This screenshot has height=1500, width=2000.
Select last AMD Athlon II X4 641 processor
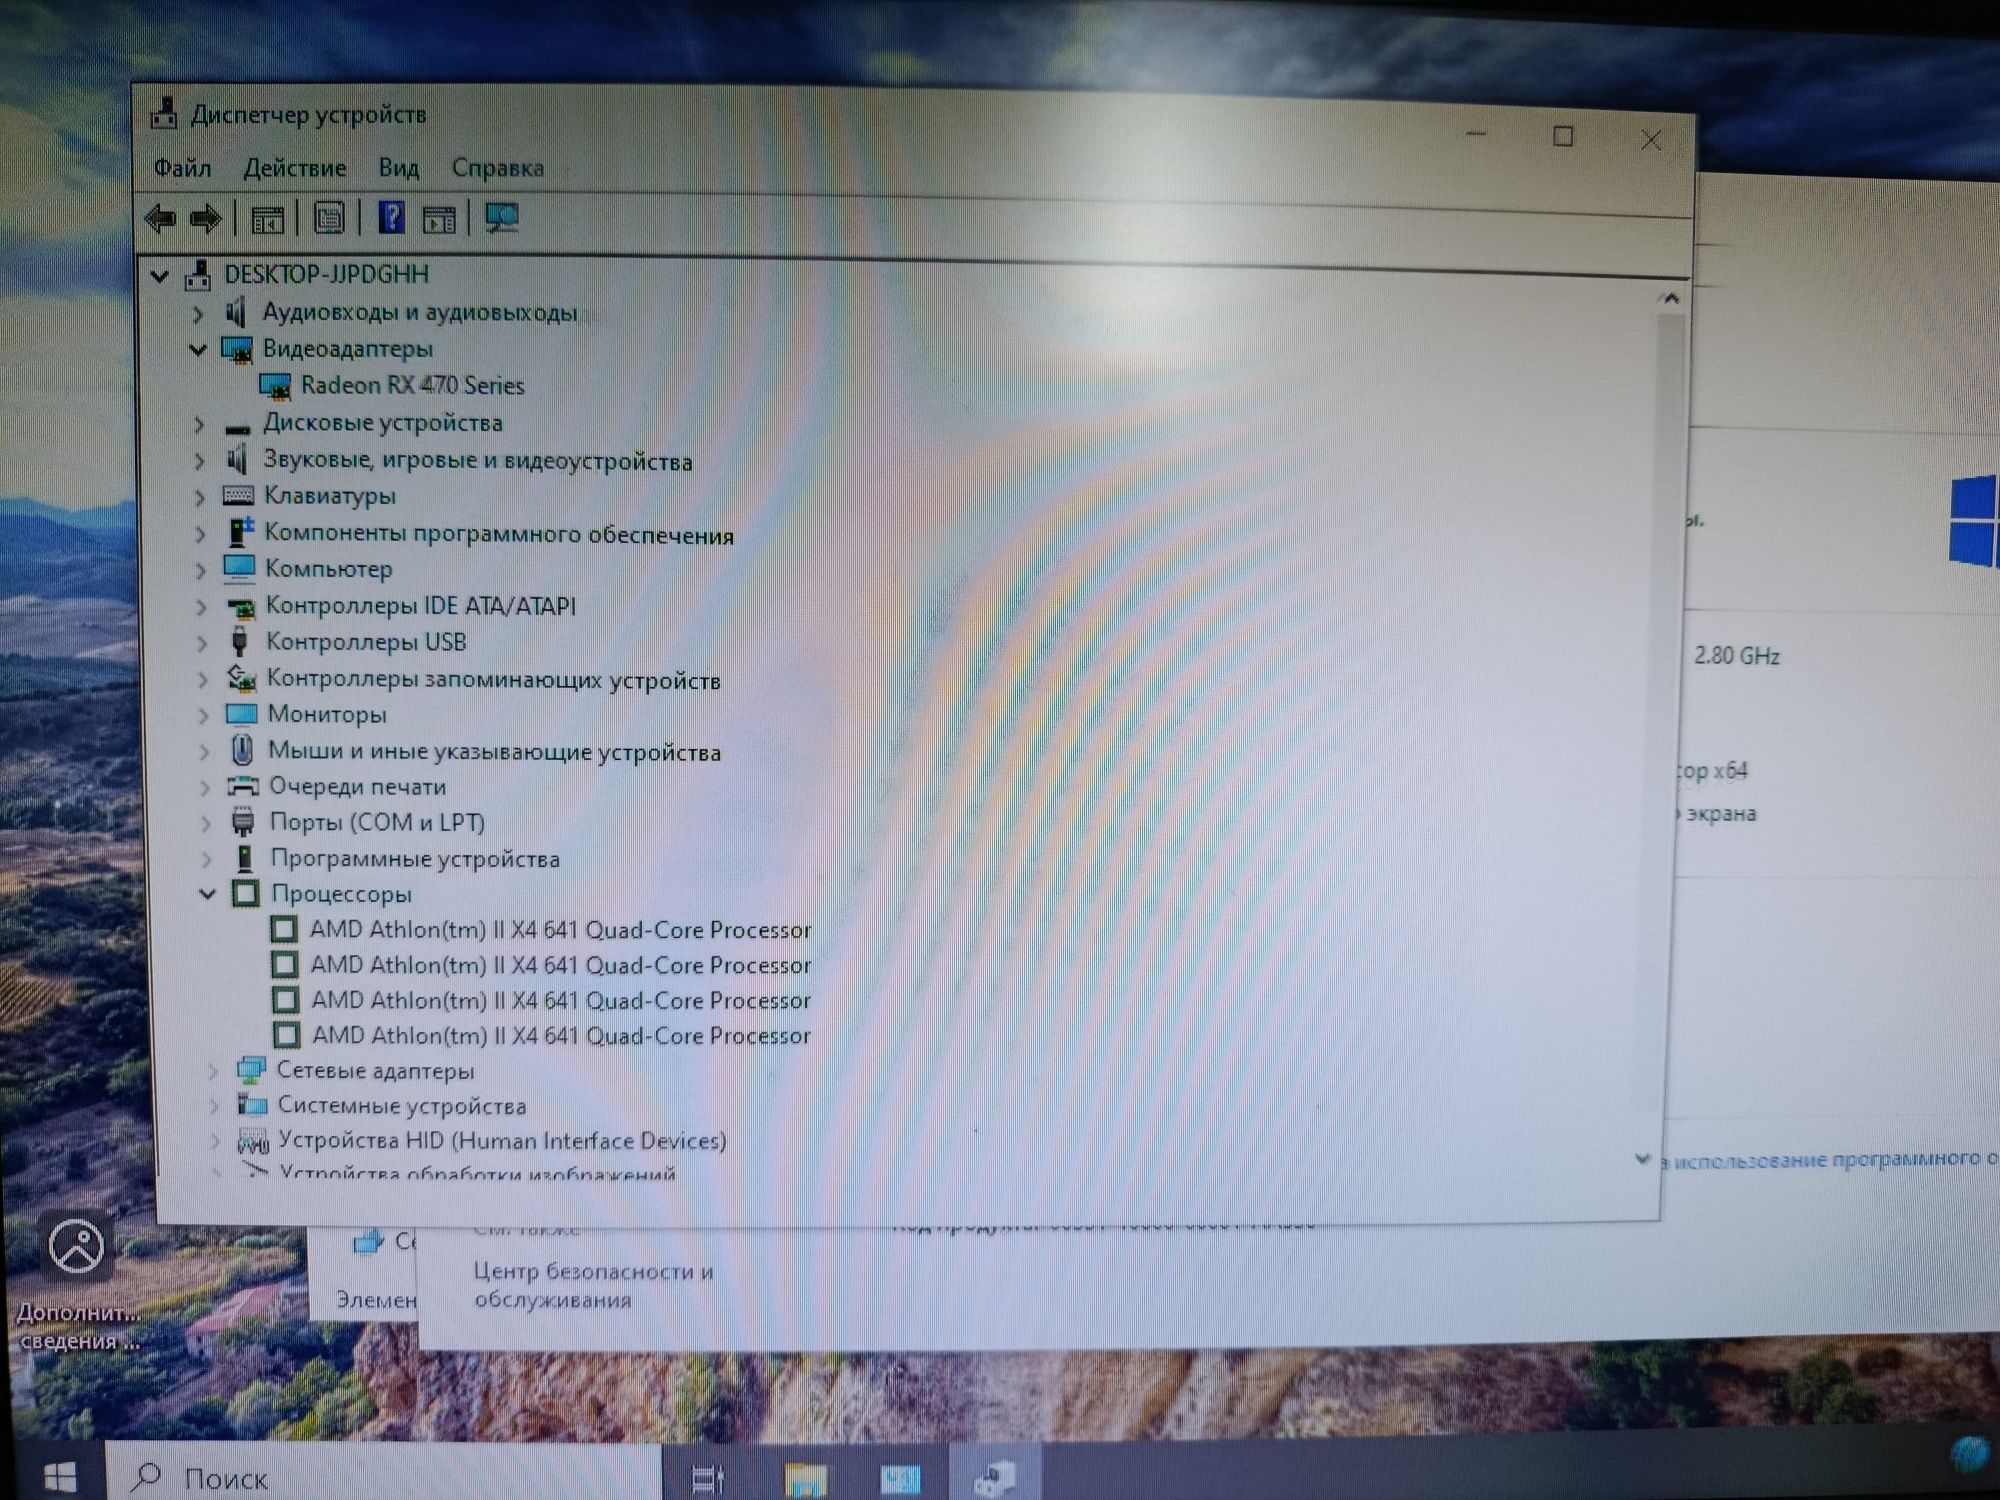pos(561,1036)
